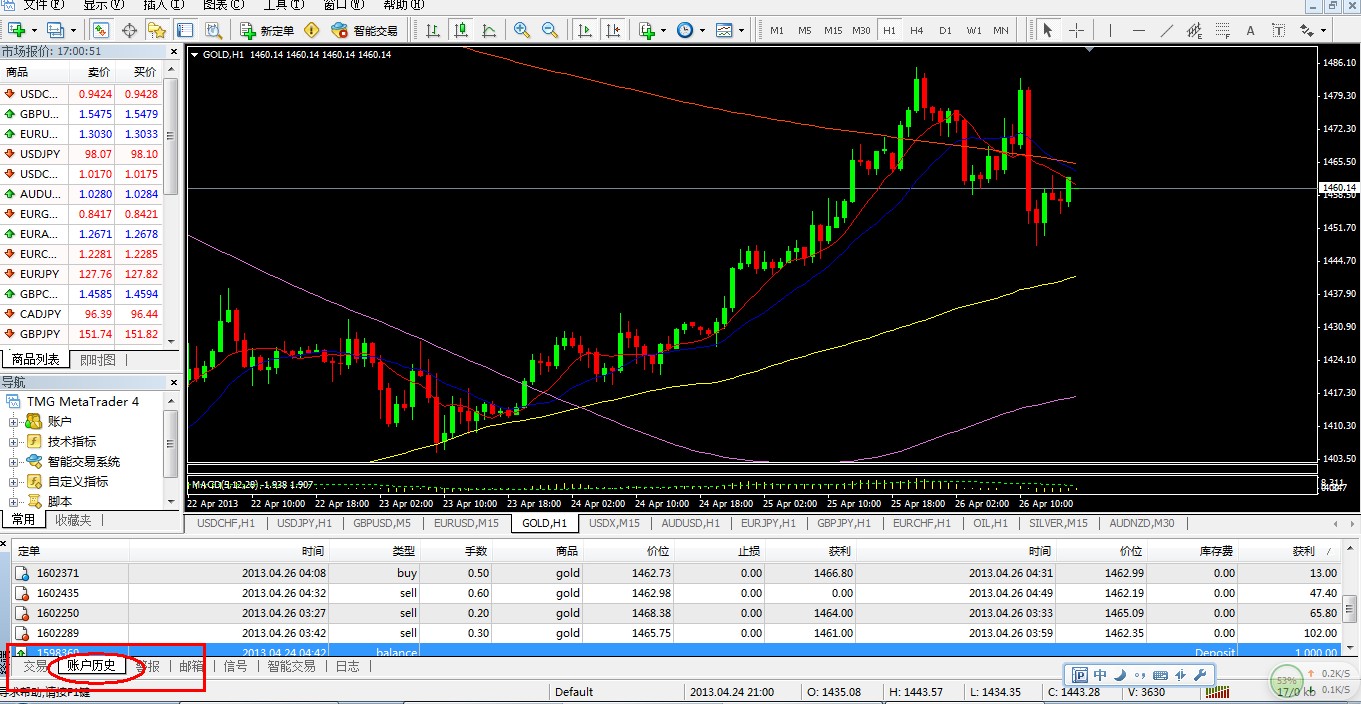
Task: Select the equidistant channel tool
Action: coord(1194,30)
